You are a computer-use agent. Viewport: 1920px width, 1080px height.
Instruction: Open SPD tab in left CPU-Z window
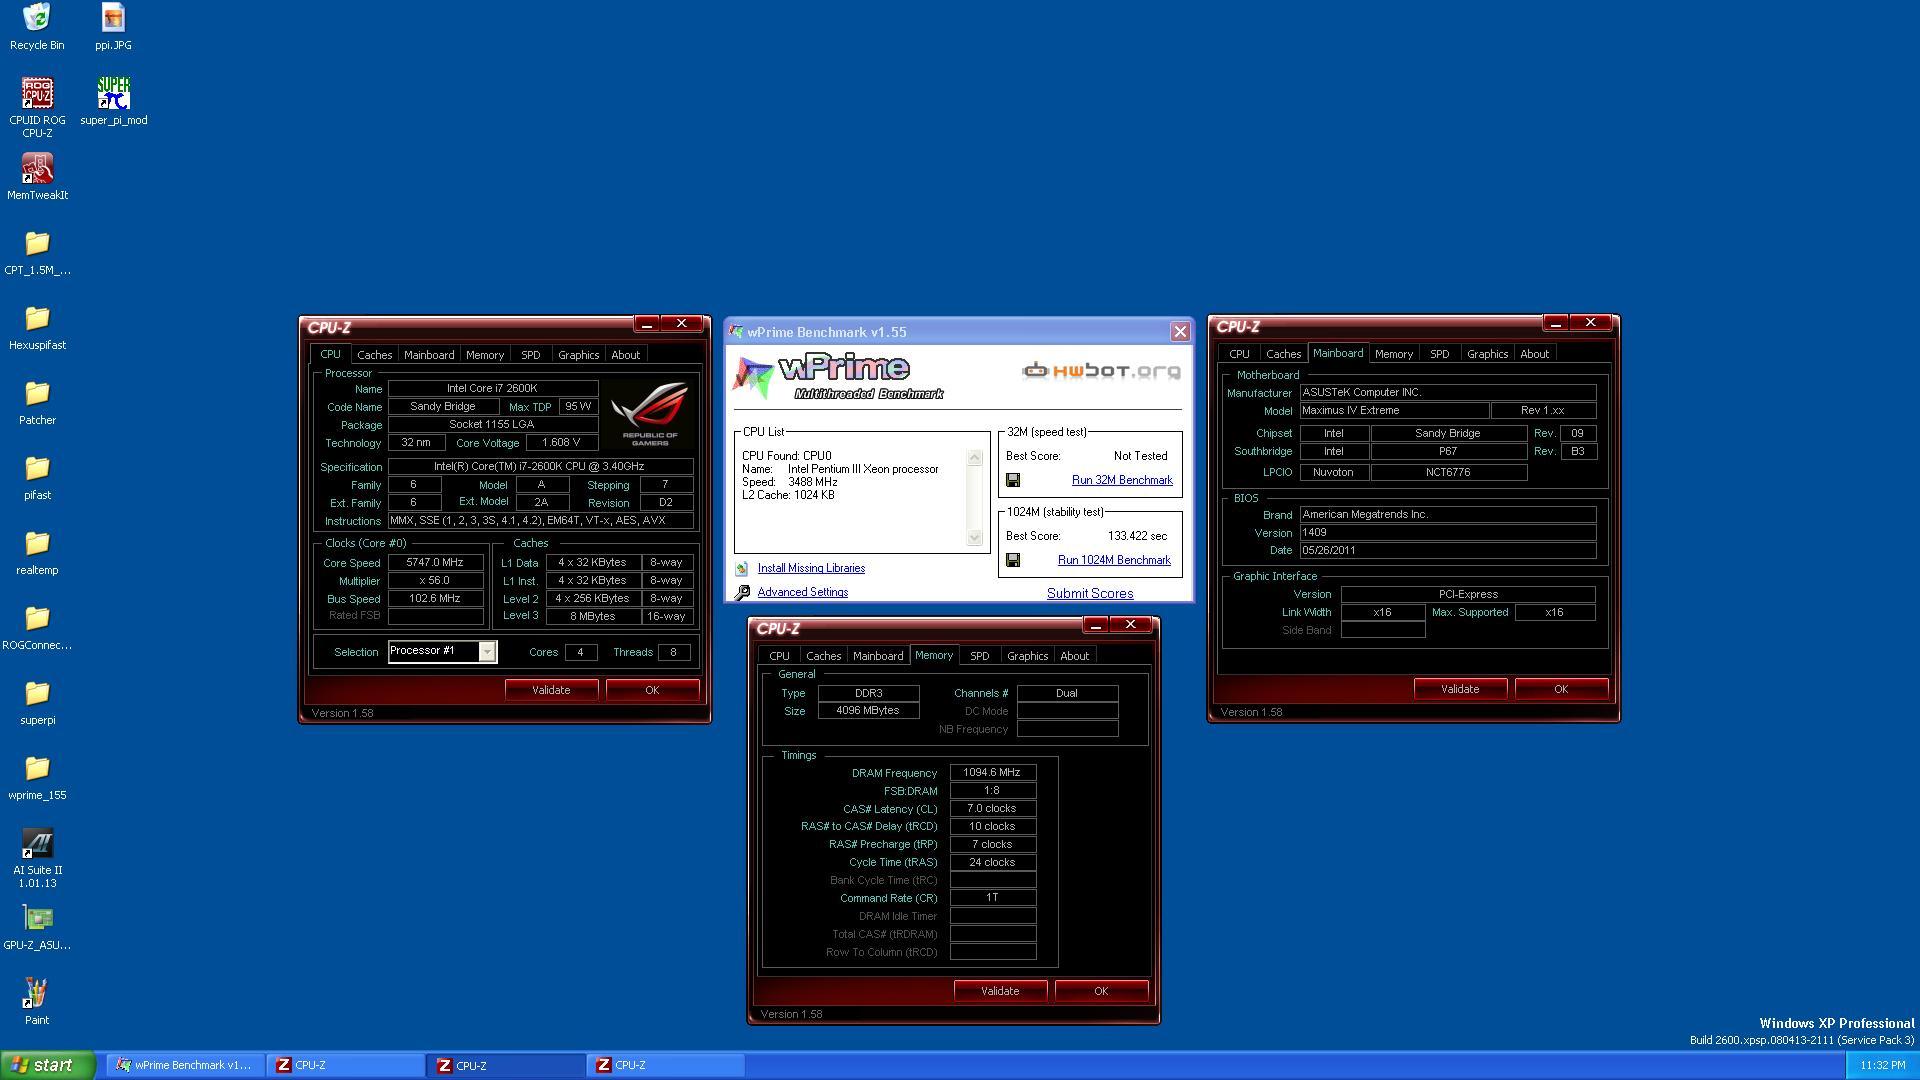(531, 355)
